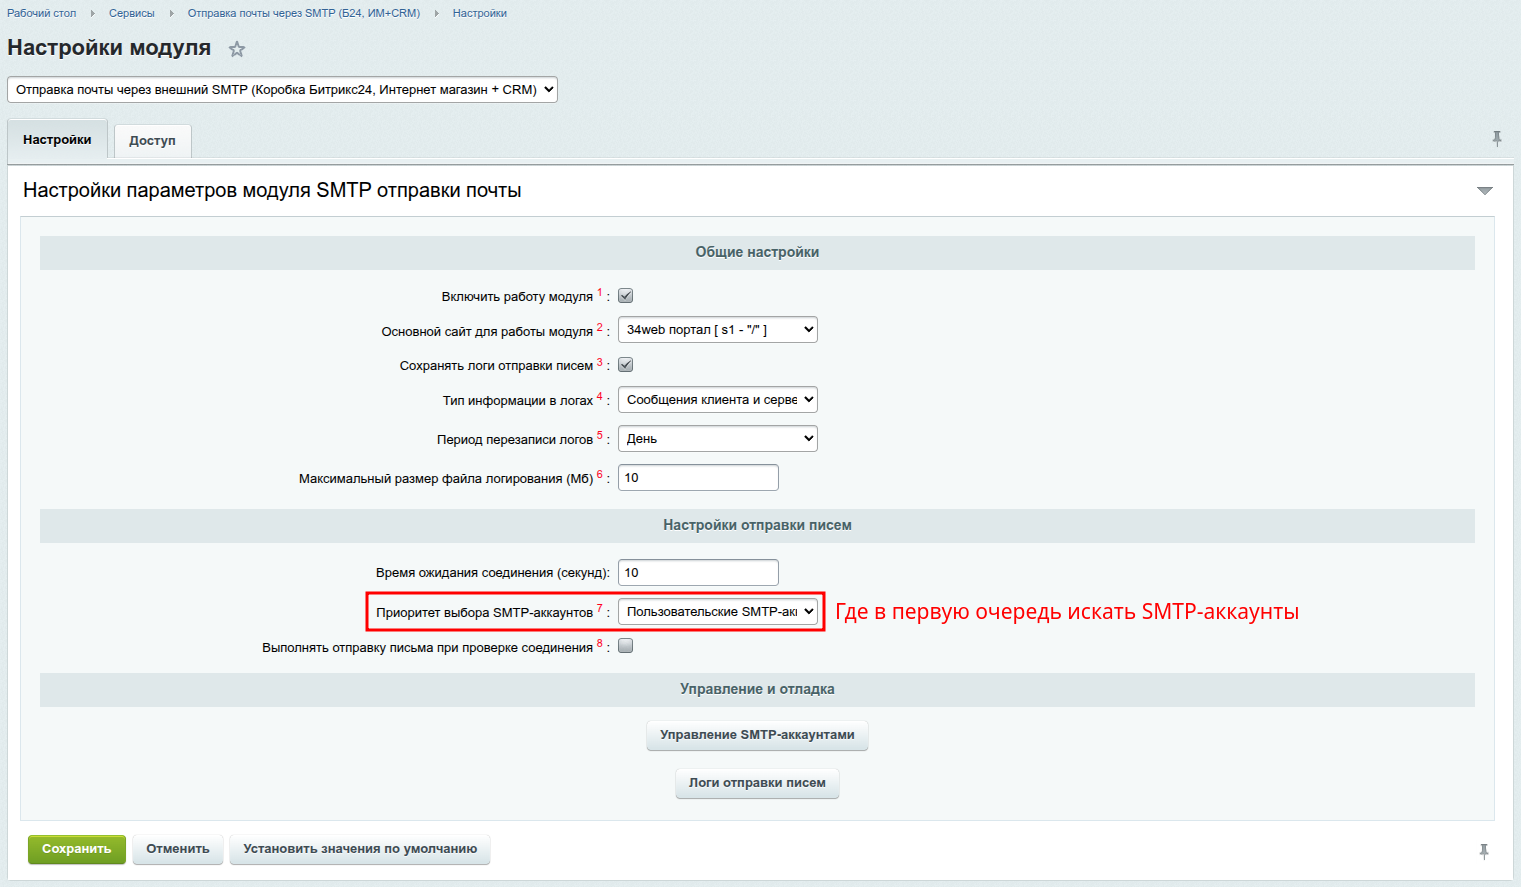Collapse SMTP settings section with triangle arrow
The width and height of the screenshot is (1521, 887).
(x=1485, y=191)
